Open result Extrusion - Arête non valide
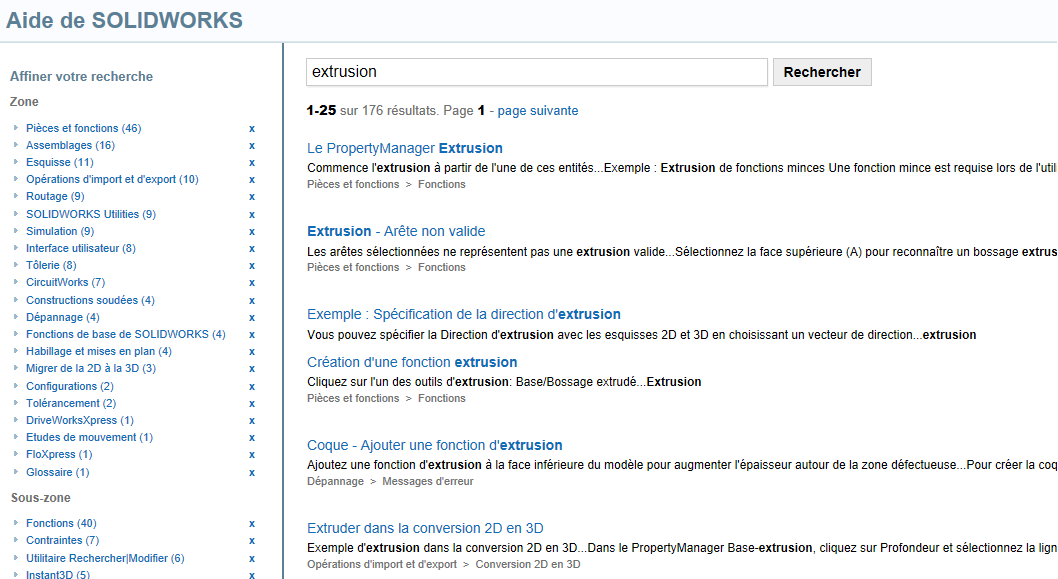Screen dimensions: 1058x579 [396, 231]
